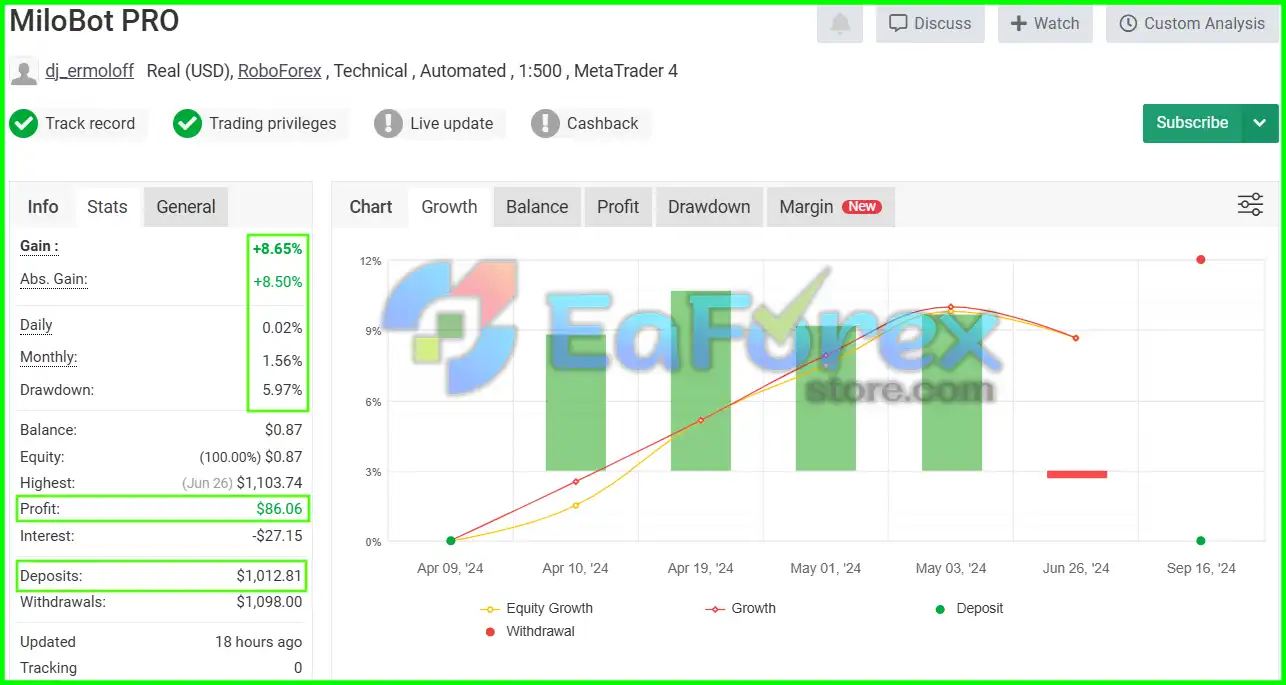Click the notification bell icon
This screenshot has height=685, width=1286.
pyautogui.click(x=840, y=24)
